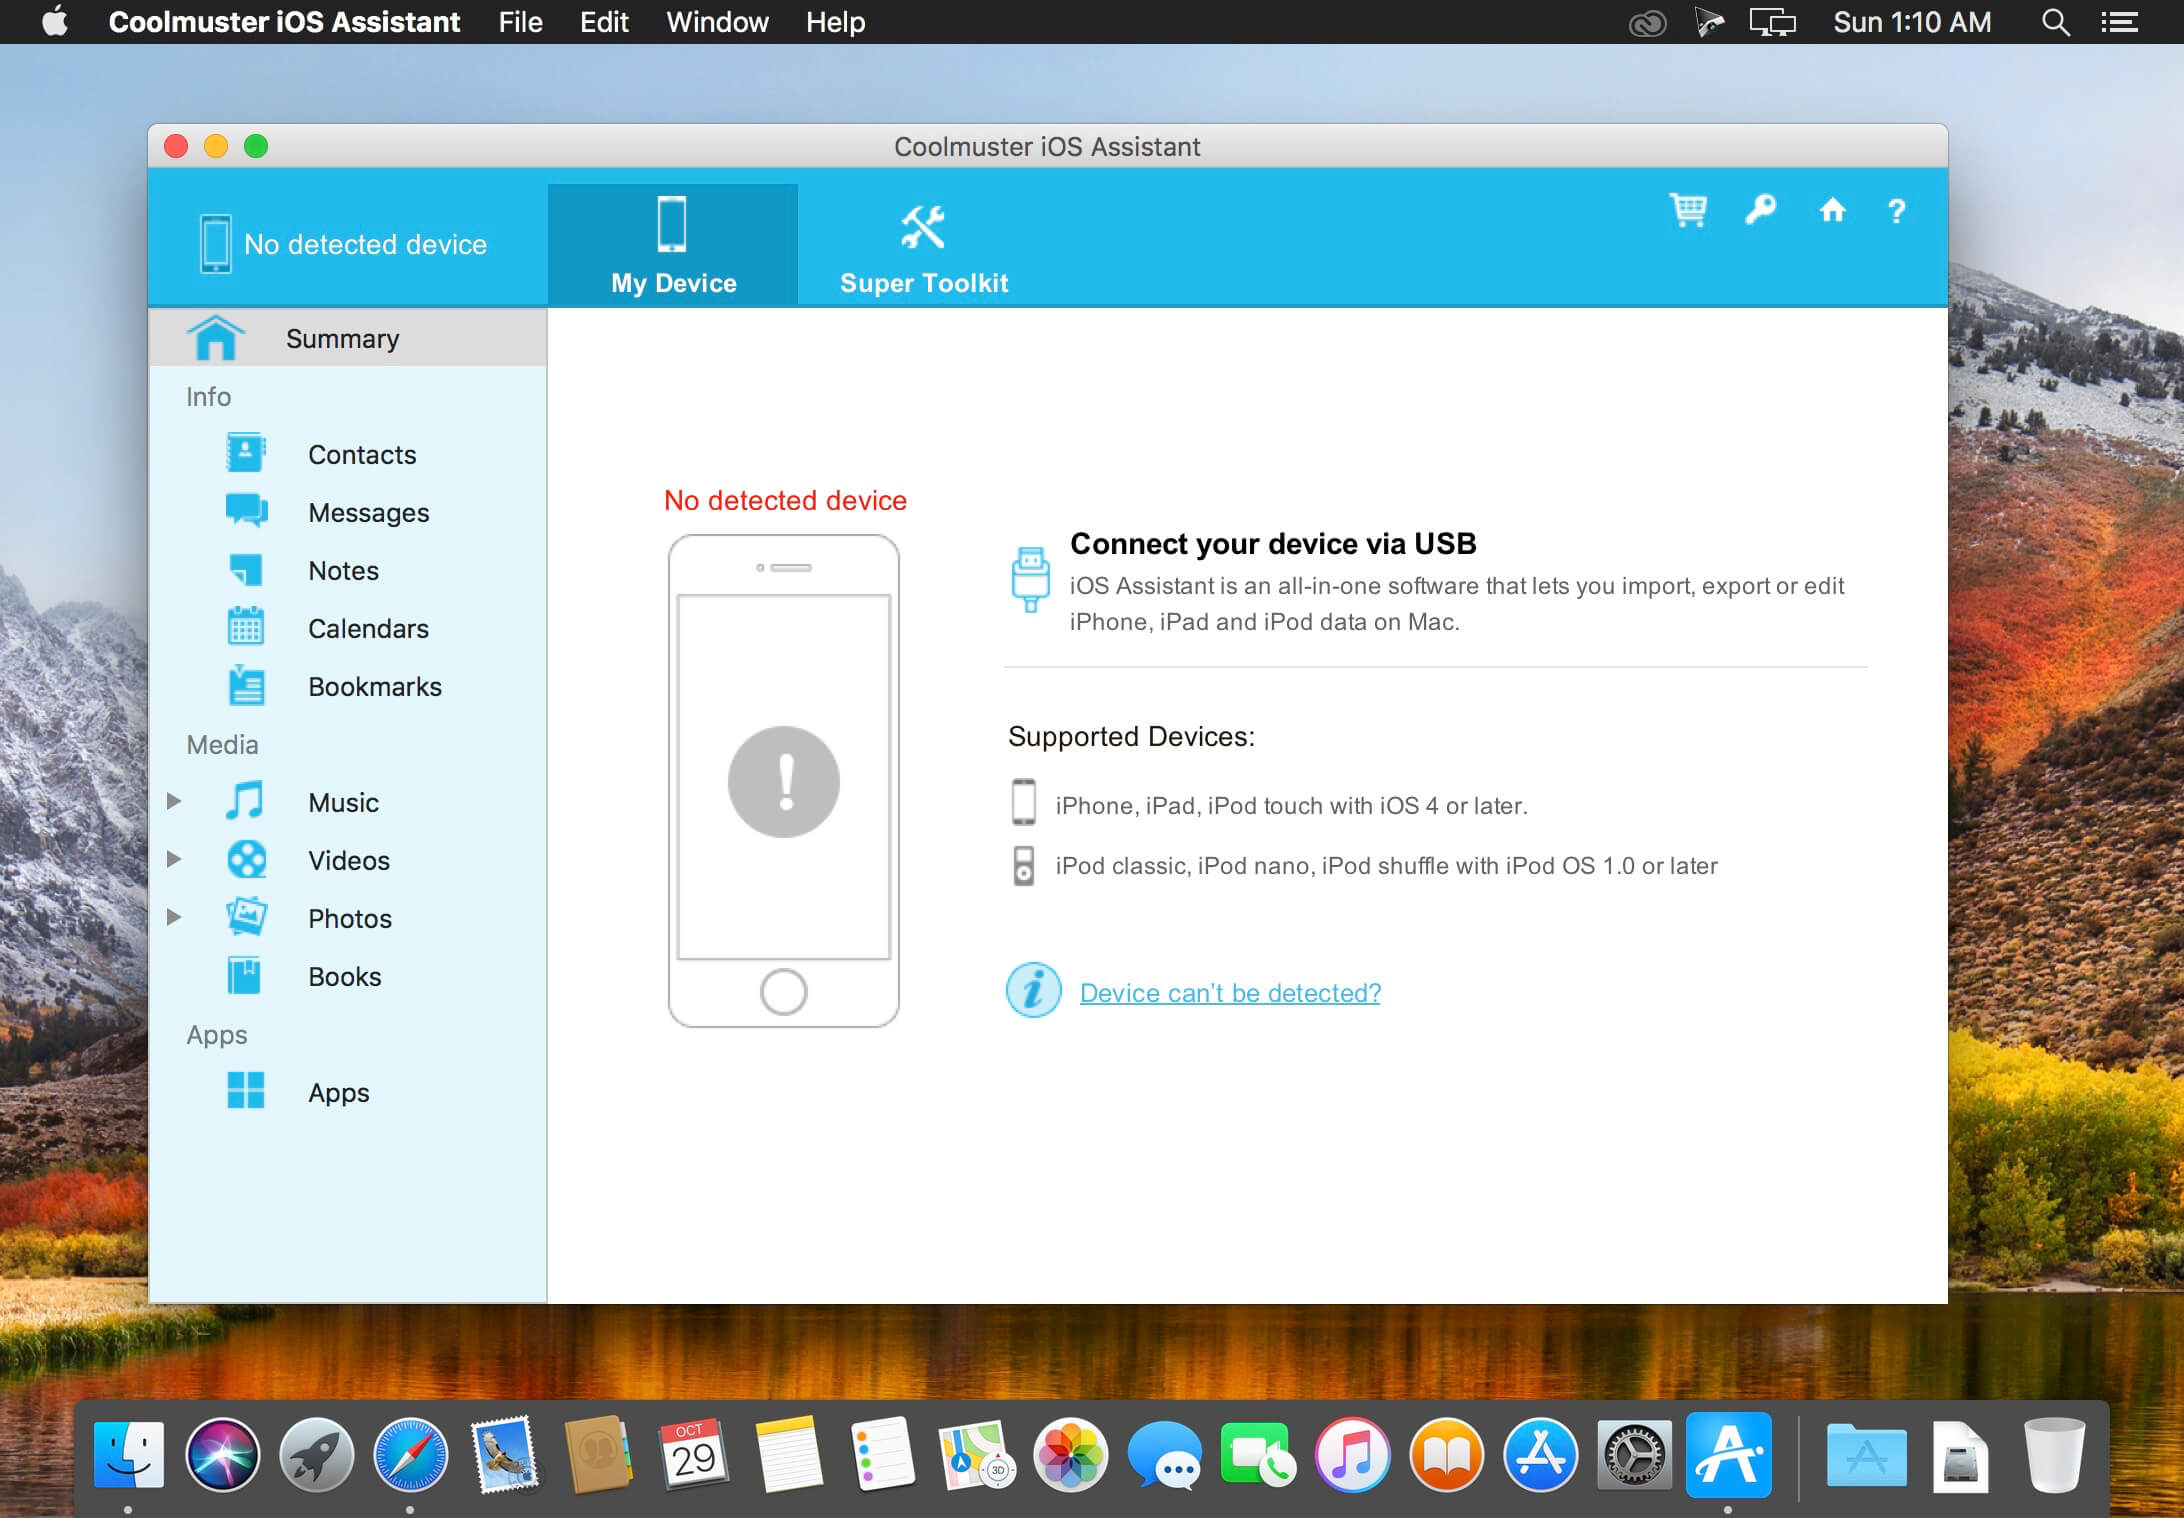Expand the Videos disclosure triangle
The width and height of the screenshot is (2184, 1518).
[173, 859]
